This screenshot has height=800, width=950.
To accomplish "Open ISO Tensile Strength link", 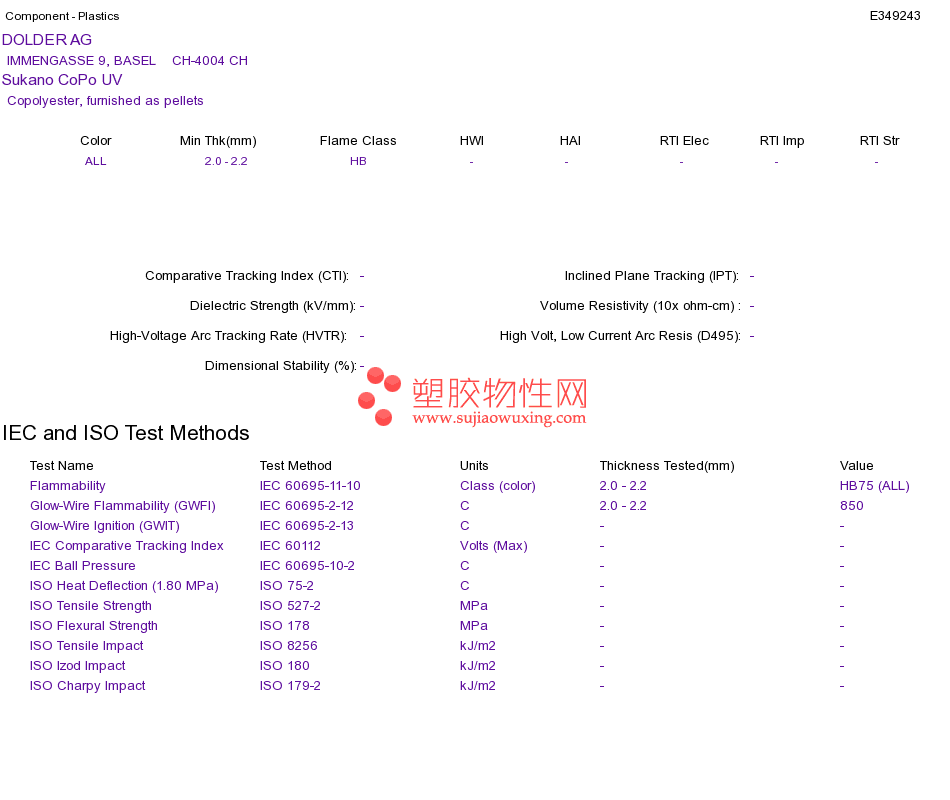I will [90, 605].
